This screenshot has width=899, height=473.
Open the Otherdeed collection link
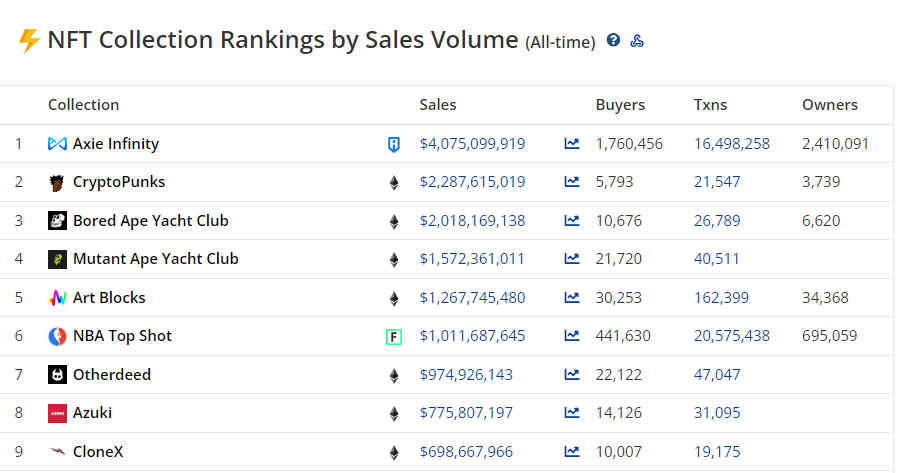pyautogui.click(x=112, y=374)
